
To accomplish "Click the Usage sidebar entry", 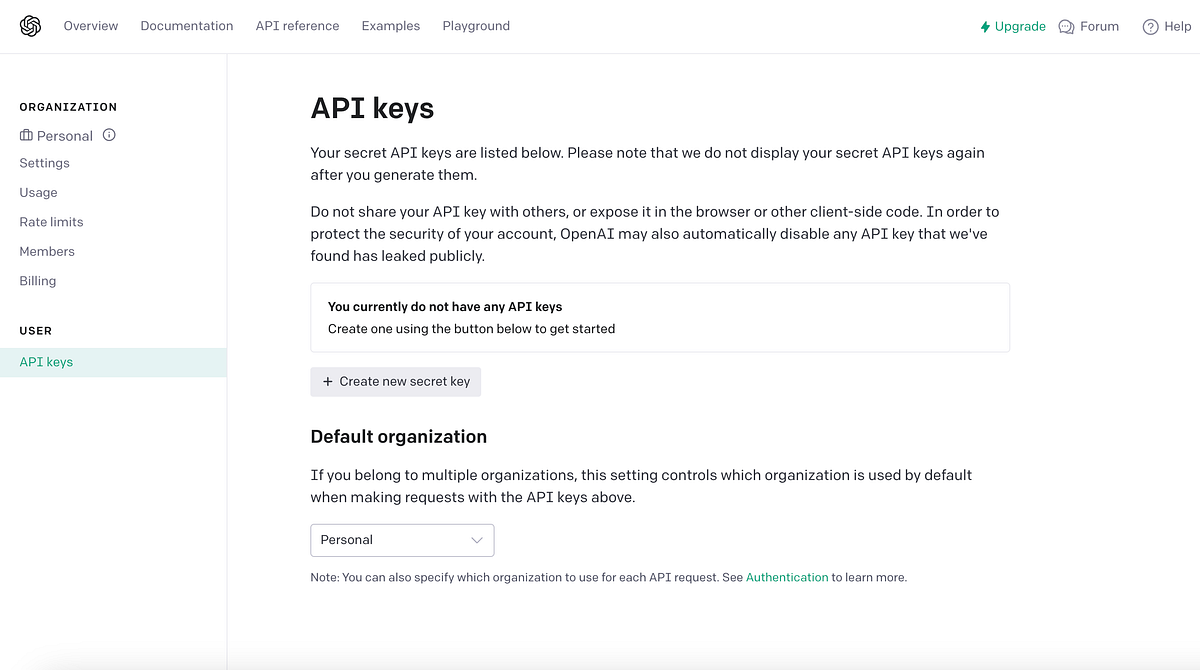I will point(38,192).
